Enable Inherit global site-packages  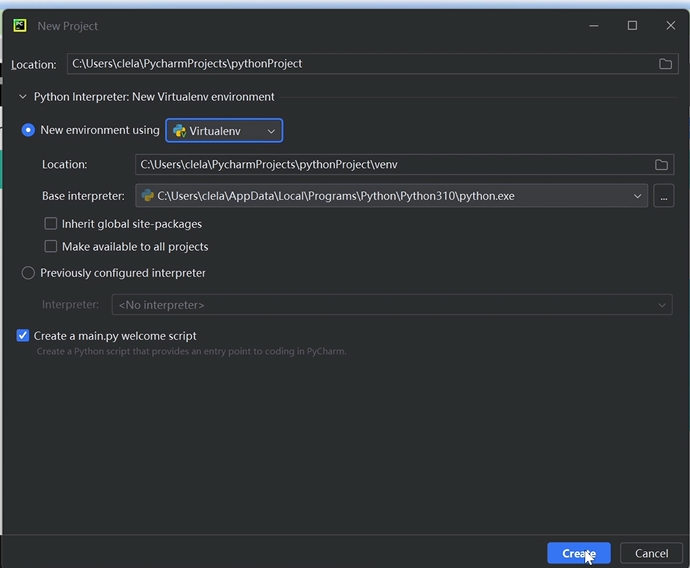[51, 224]
